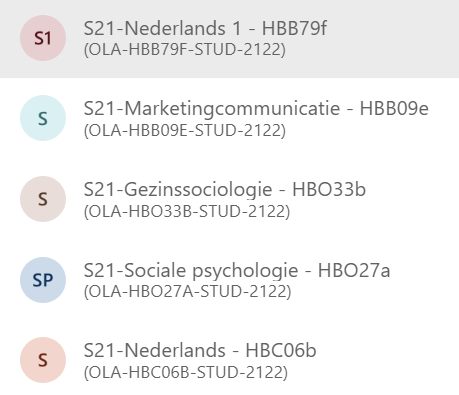Pick the list row containing HBO27a

click(x=229, y=280)
